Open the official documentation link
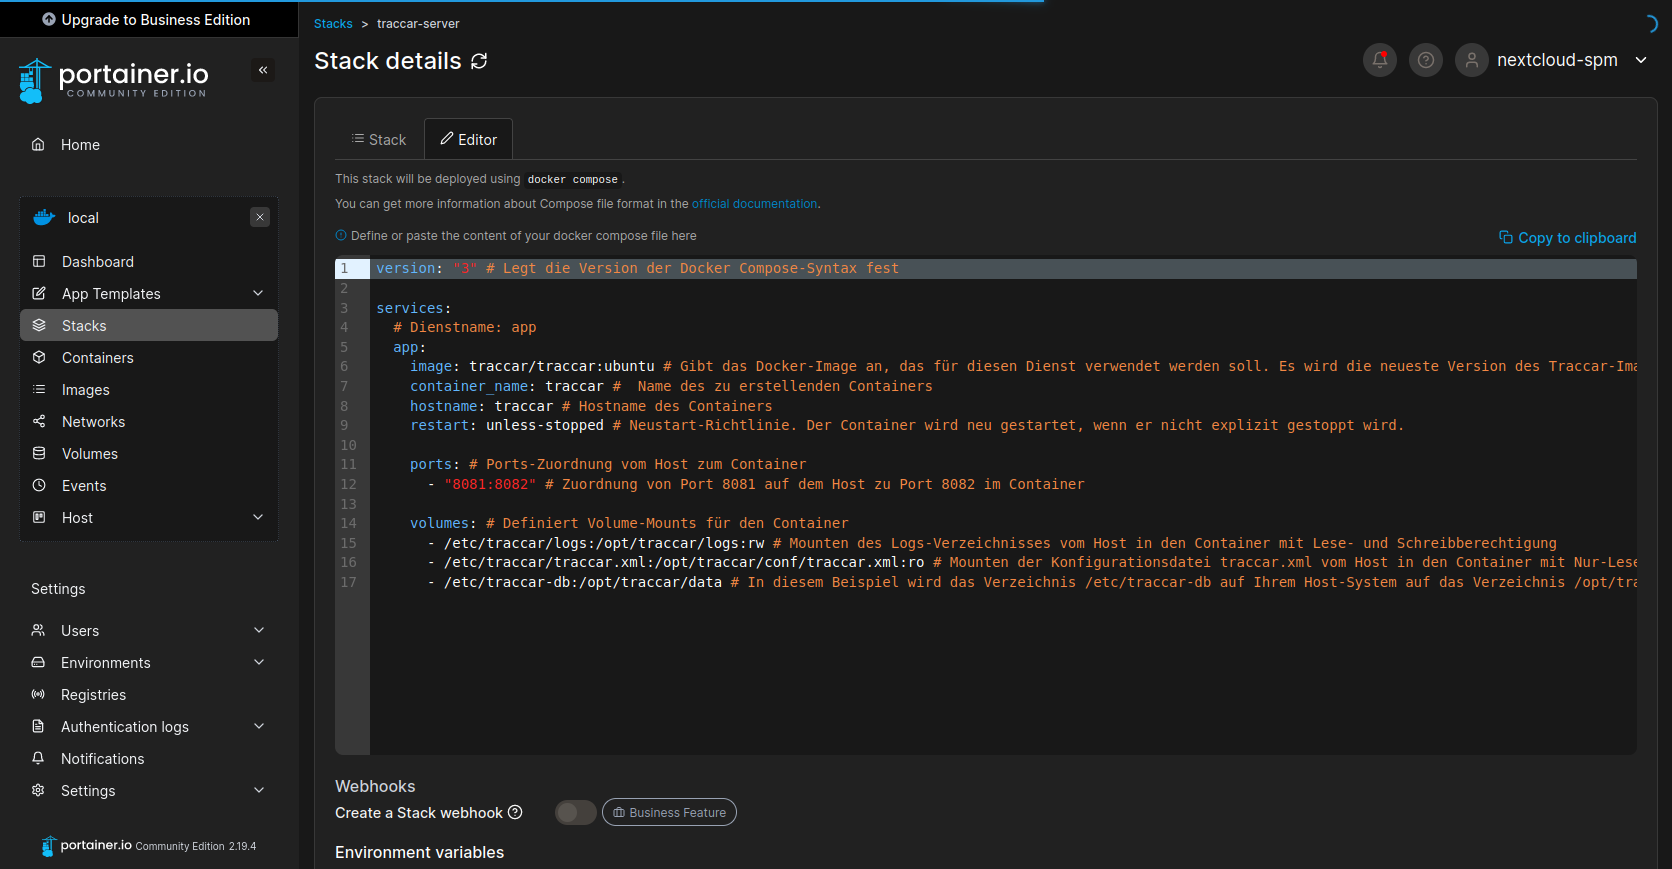The width and height of the screenshot is (1672, 869). [x=754, y=204]
